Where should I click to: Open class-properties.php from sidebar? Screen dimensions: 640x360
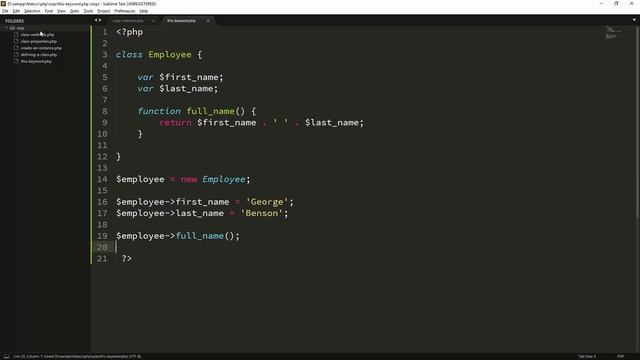click(39, 41)
